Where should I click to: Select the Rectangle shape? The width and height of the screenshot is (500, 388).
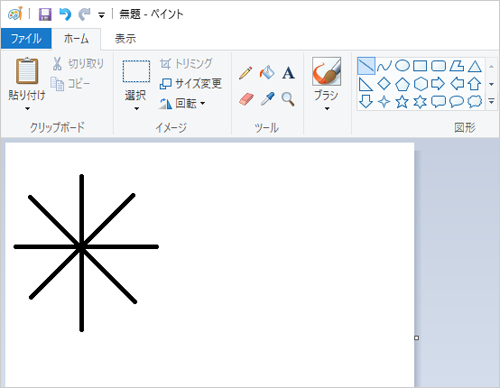420,66
